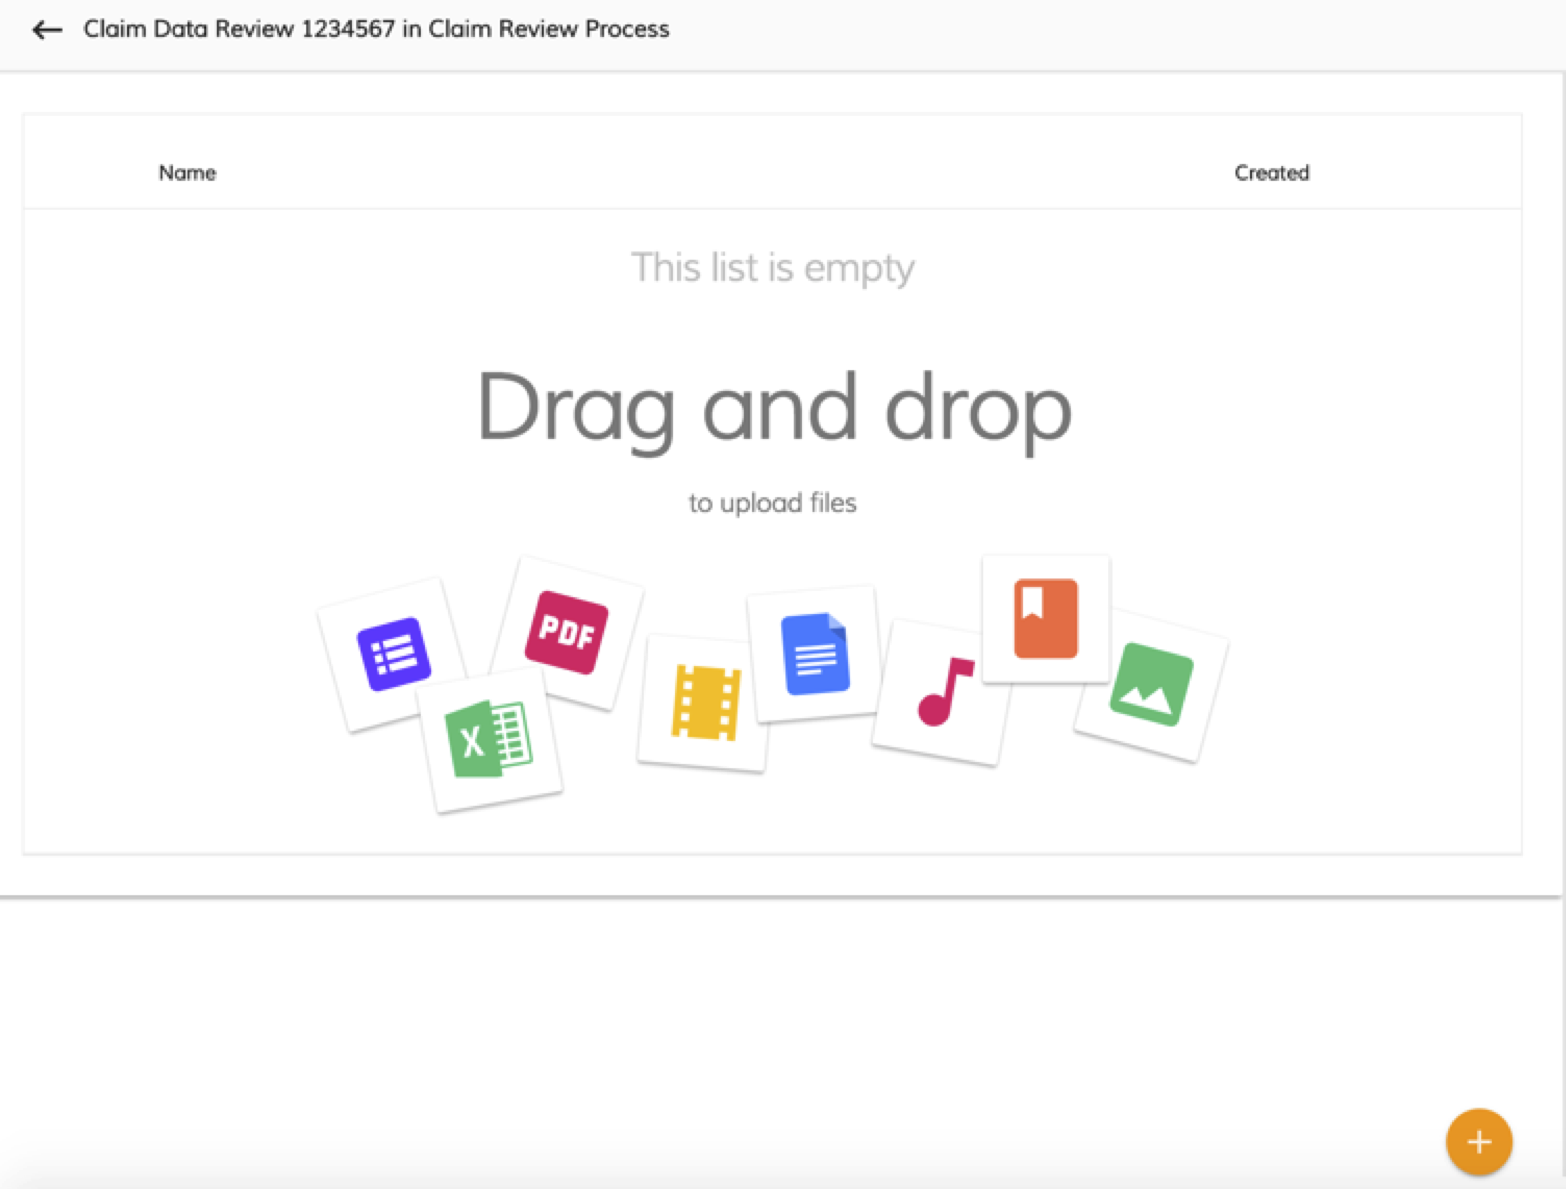Click the Claim Data Review 1234567 title
Viewport: 1566px width, 1189px height.
tap(376, 29)
